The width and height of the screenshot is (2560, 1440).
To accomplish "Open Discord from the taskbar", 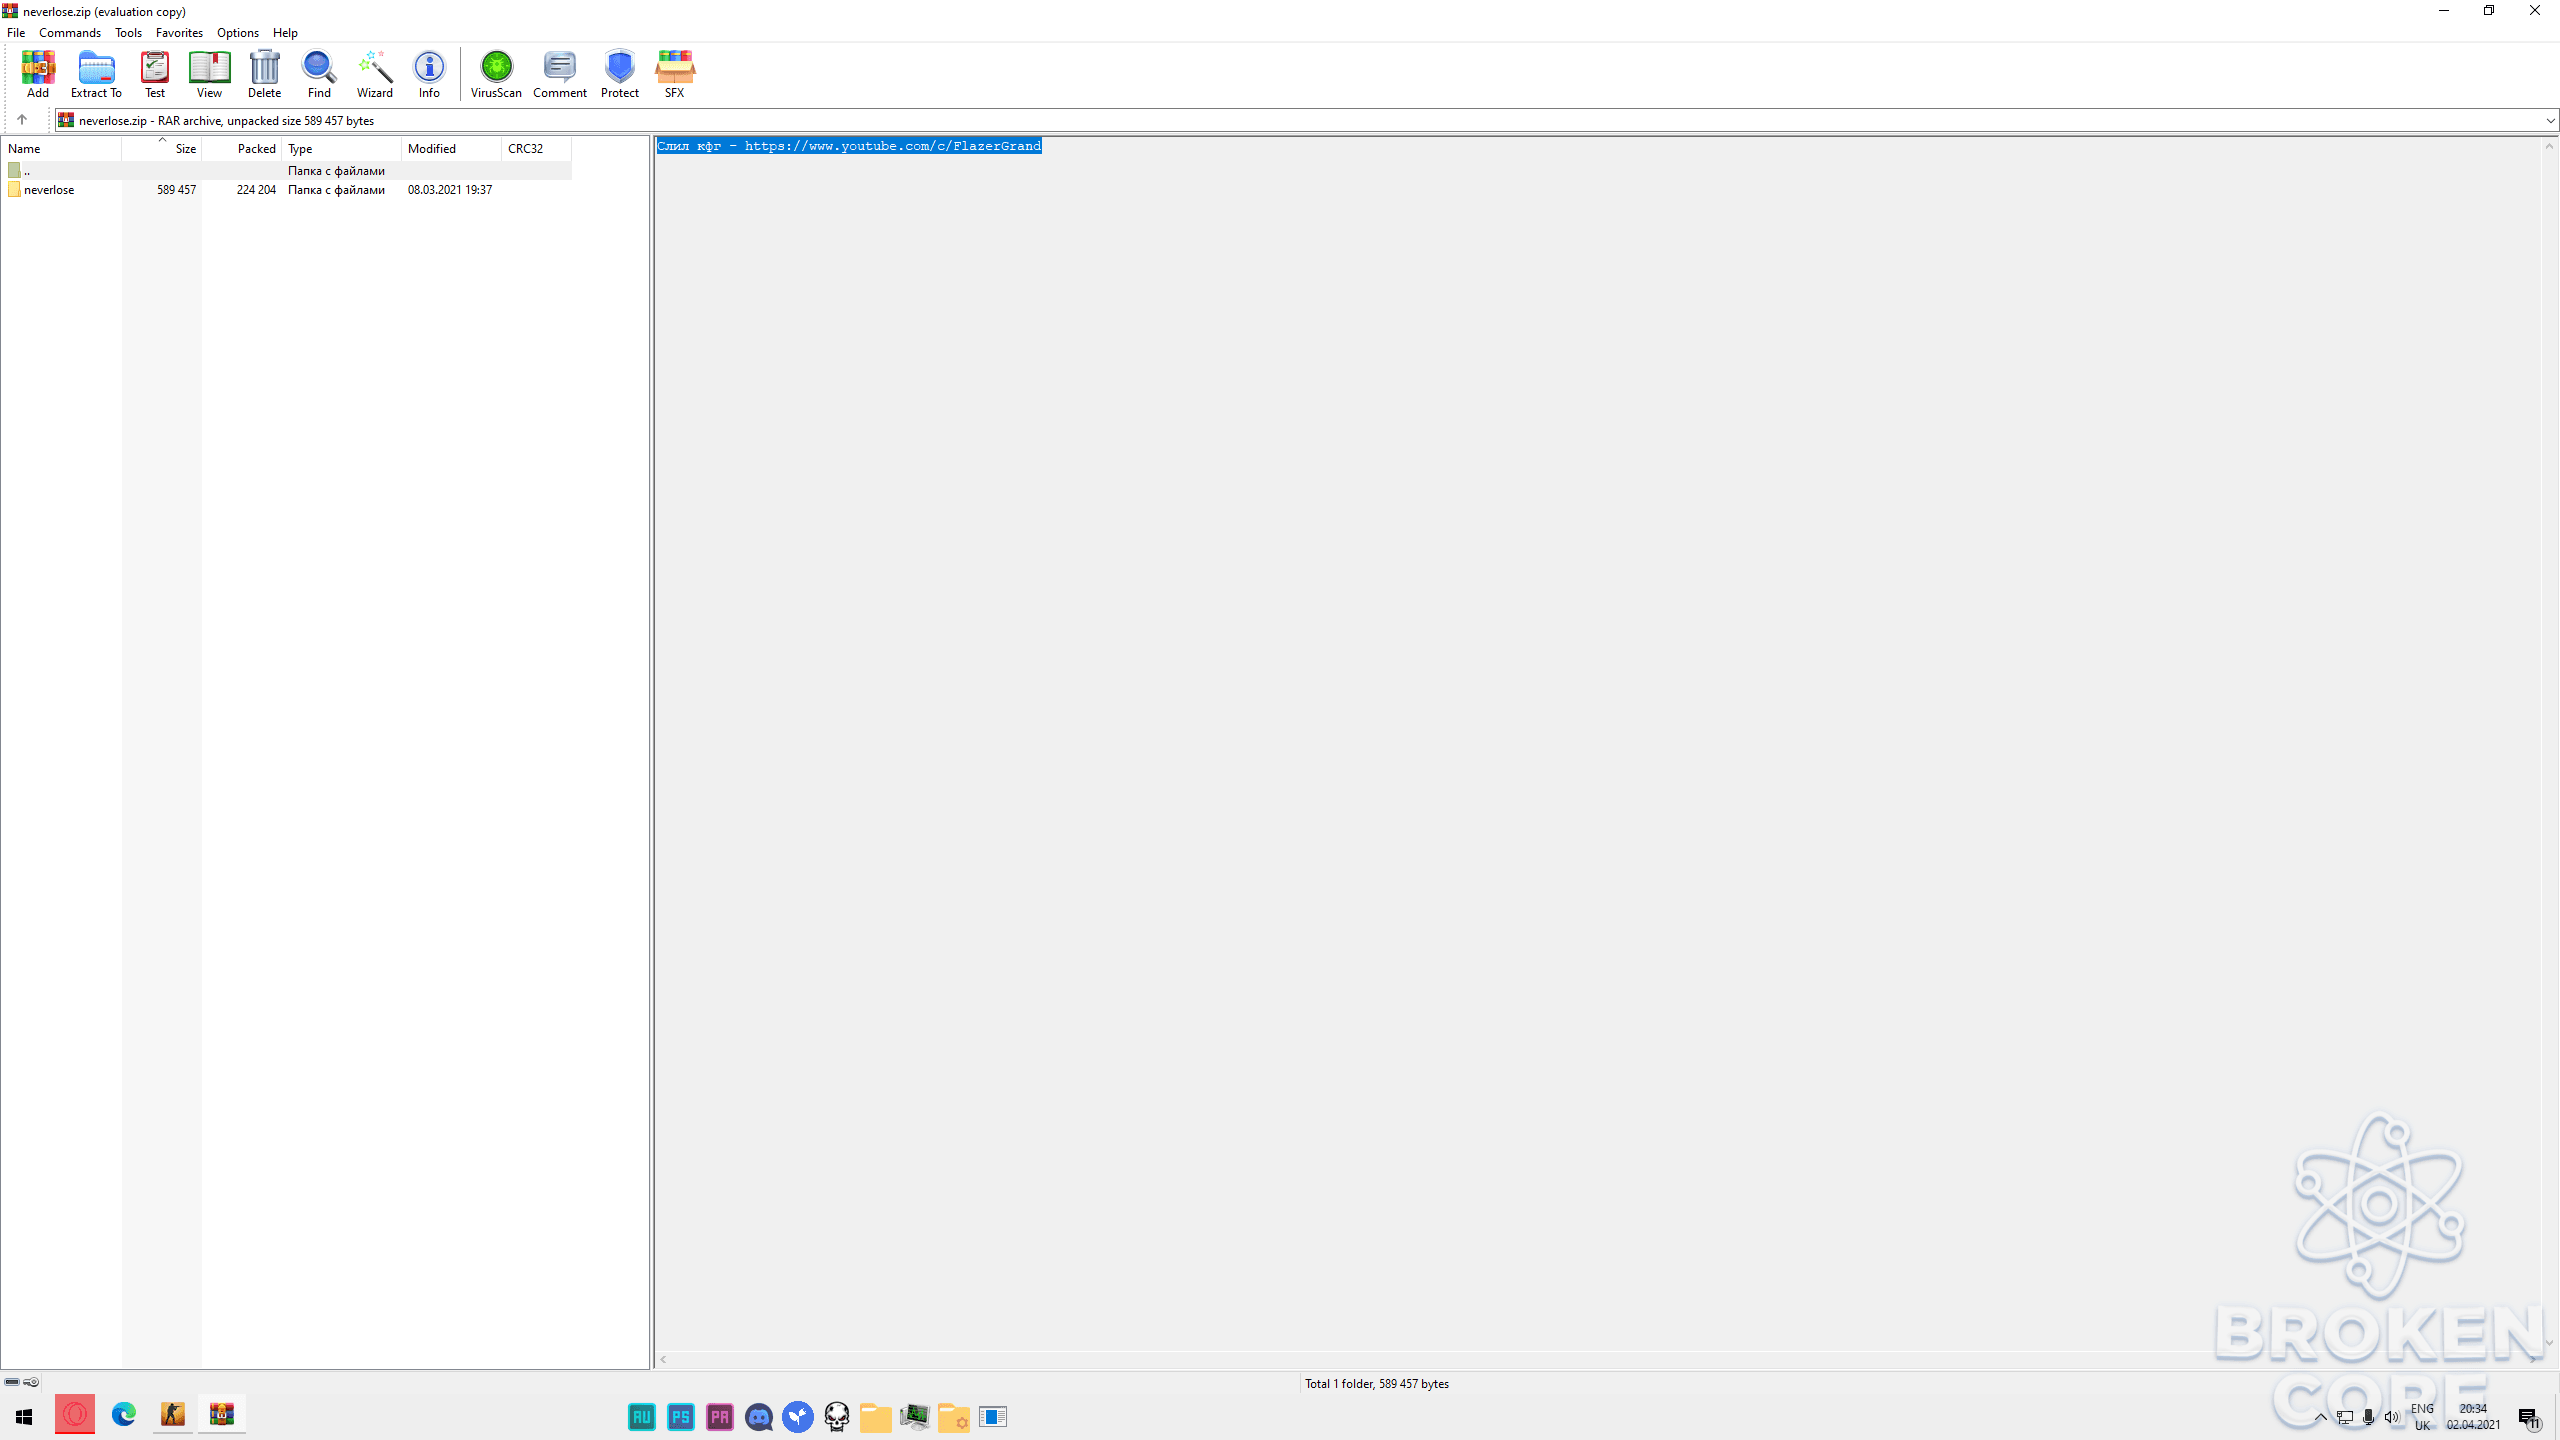I will [759, 1417].
